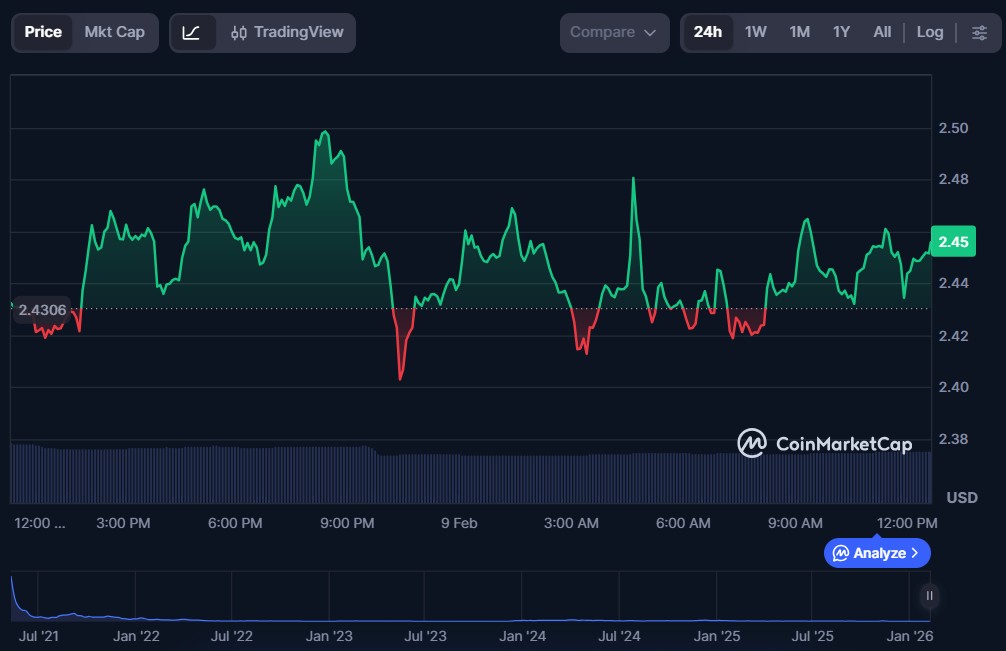Switch to Price view

click(x=43, y=32)
